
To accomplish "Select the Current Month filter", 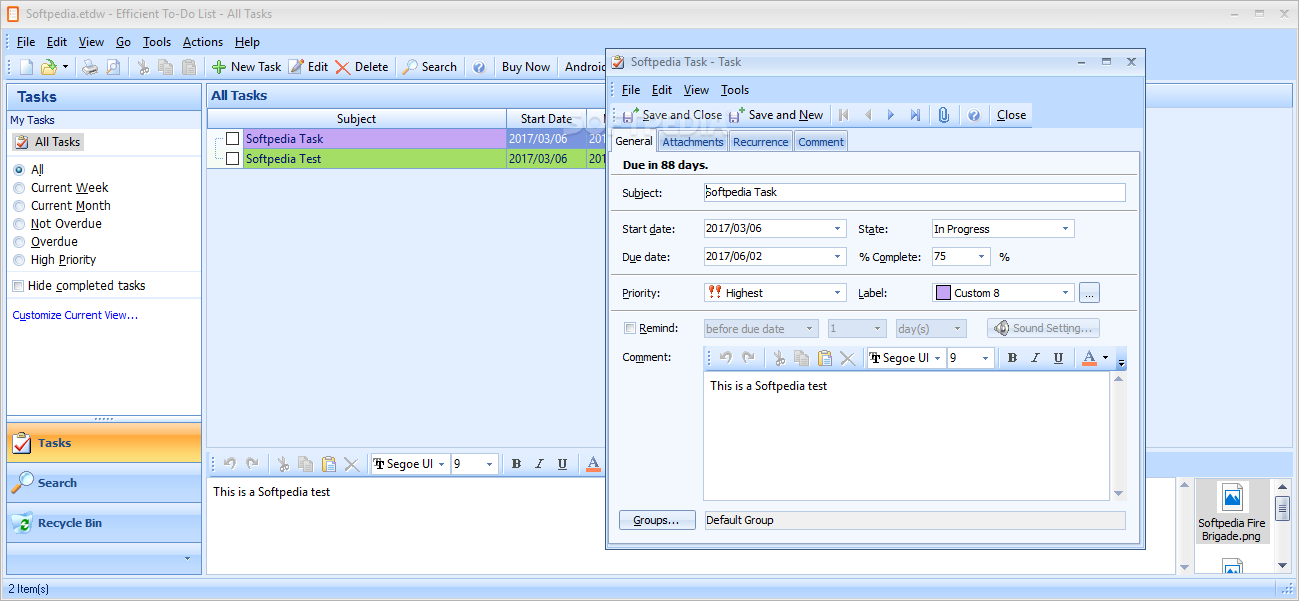I will pyautogui.click(x=19, y=206).
